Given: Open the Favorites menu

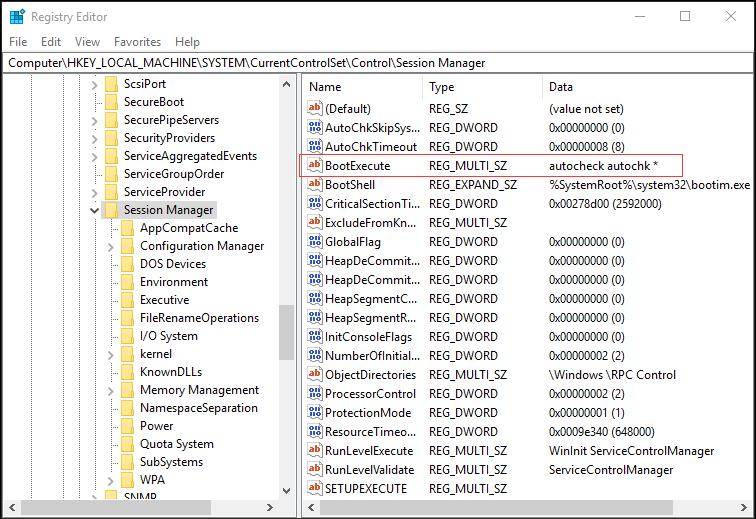Looking at the screenshot, I should tap(137, 42).
